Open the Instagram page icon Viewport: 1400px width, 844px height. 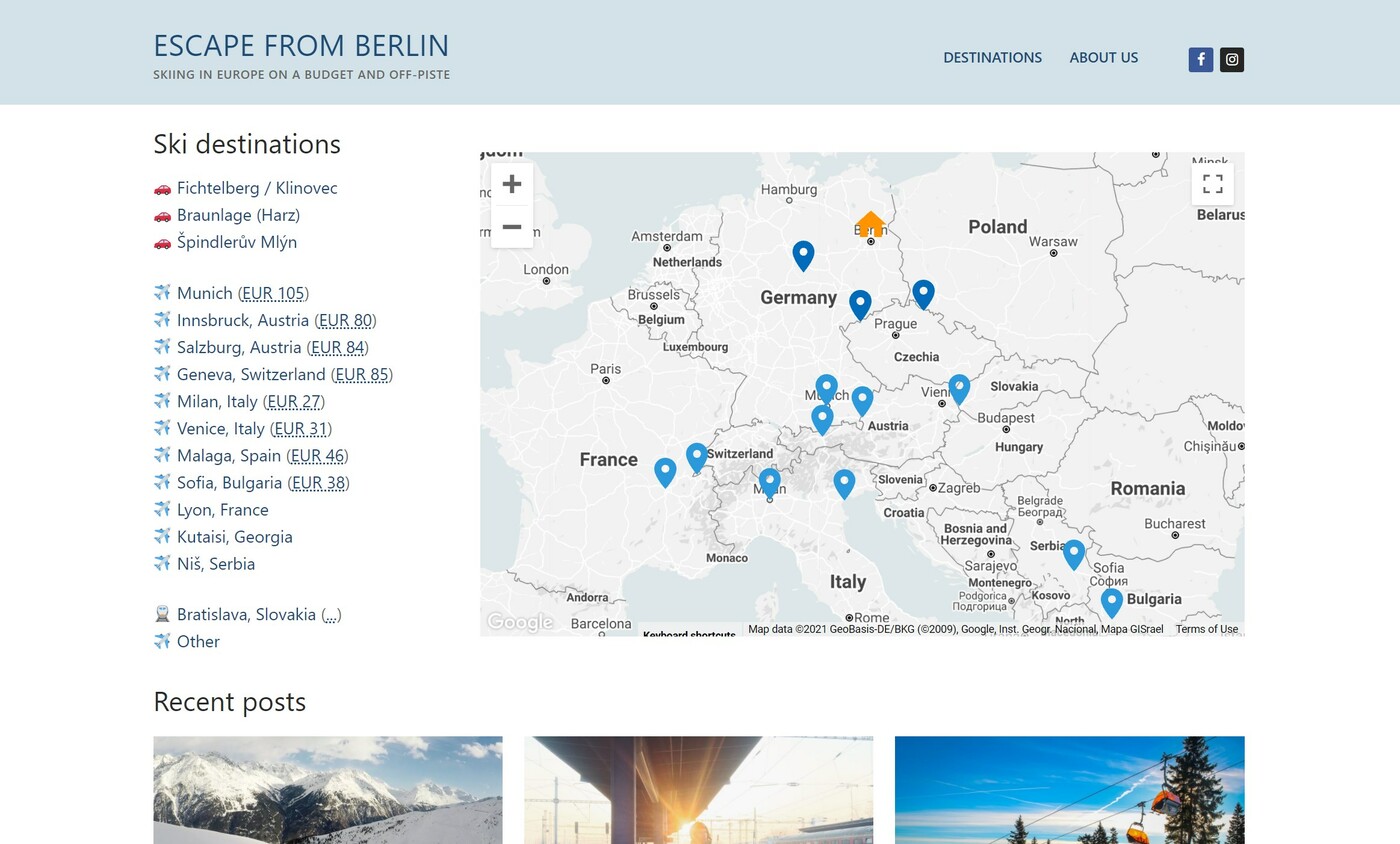[1232, 59]
